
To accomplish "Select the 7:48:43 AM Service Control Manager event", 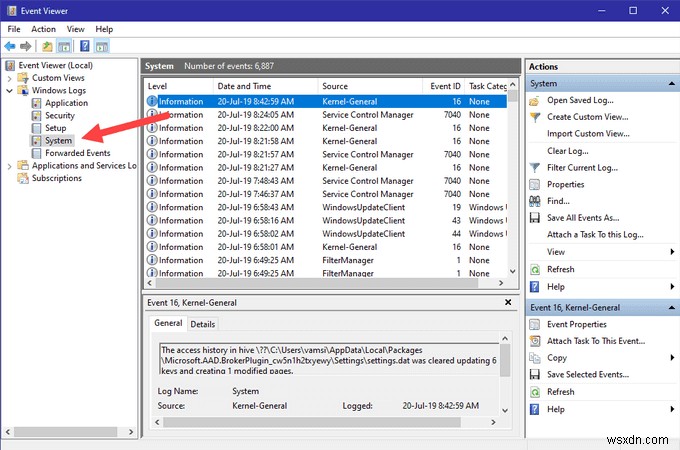I will [326, 181].
